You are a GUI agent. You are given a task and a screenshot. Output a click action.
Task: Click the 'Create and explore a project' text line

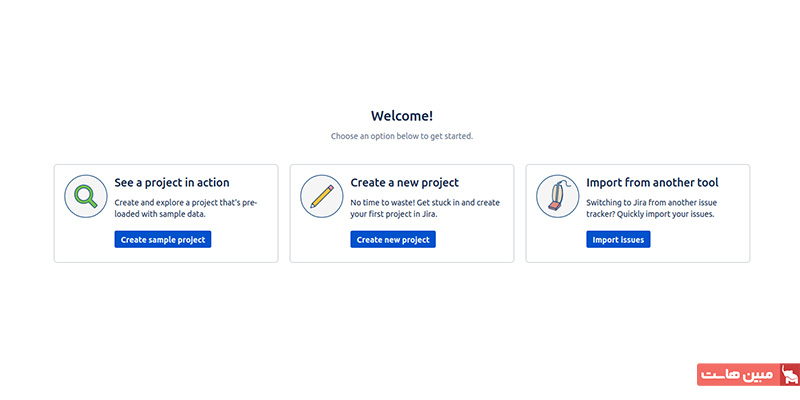[186, 203]
